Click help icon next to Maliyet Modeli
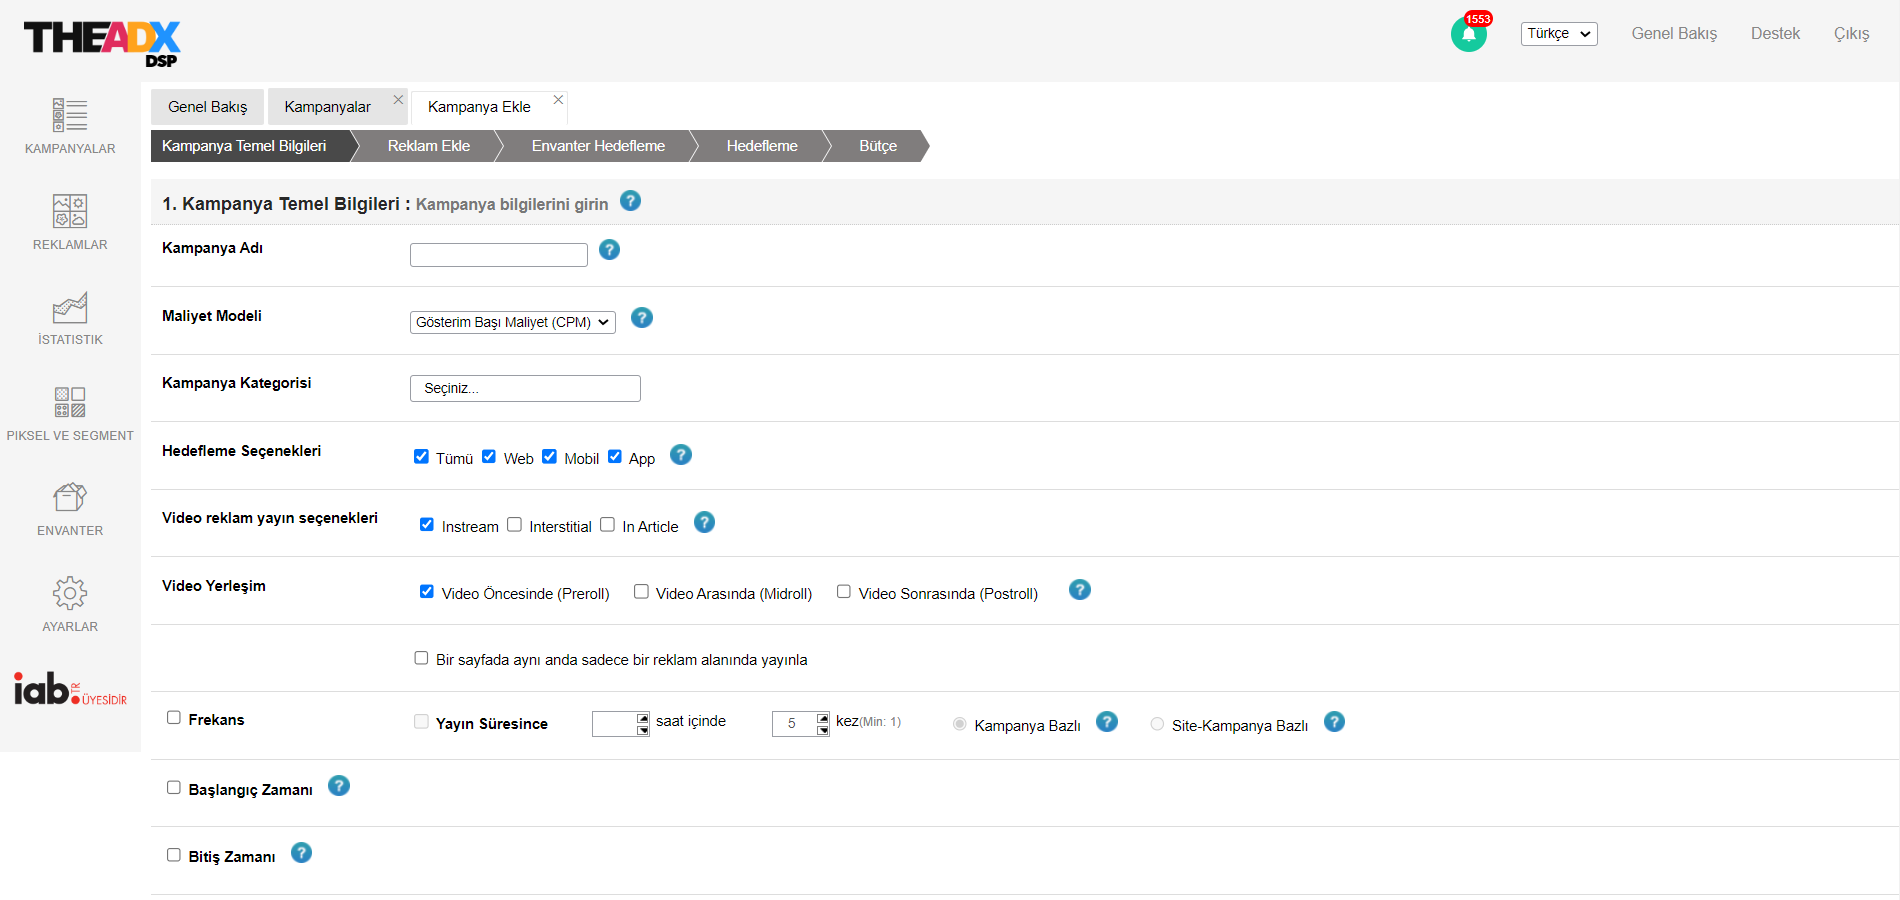 642,318
